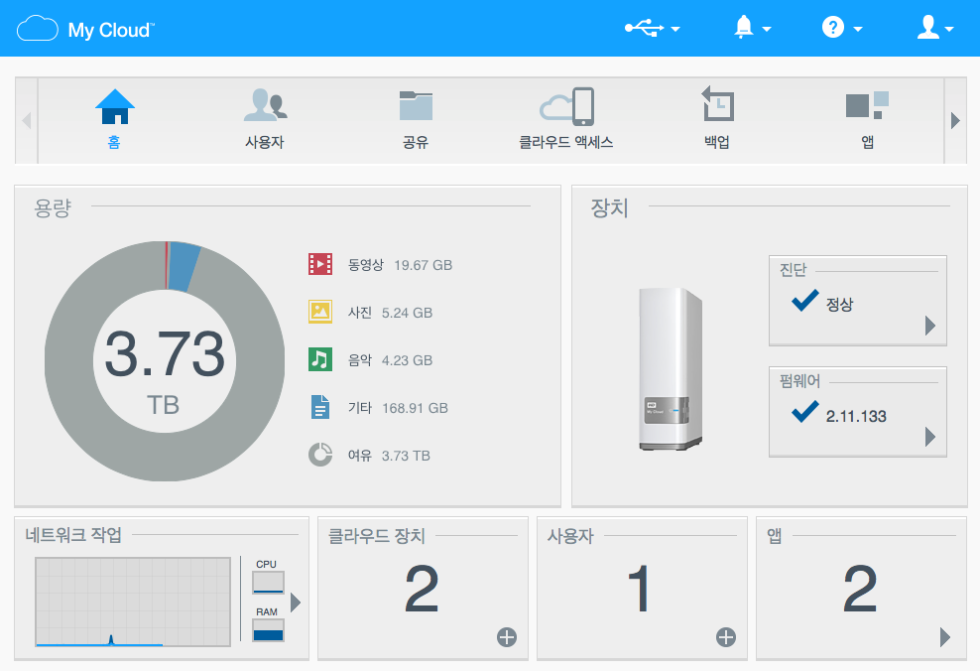Expand the network activity panel arrow
Viewport: 980px width, 671px height.
(x=296, y=603)
